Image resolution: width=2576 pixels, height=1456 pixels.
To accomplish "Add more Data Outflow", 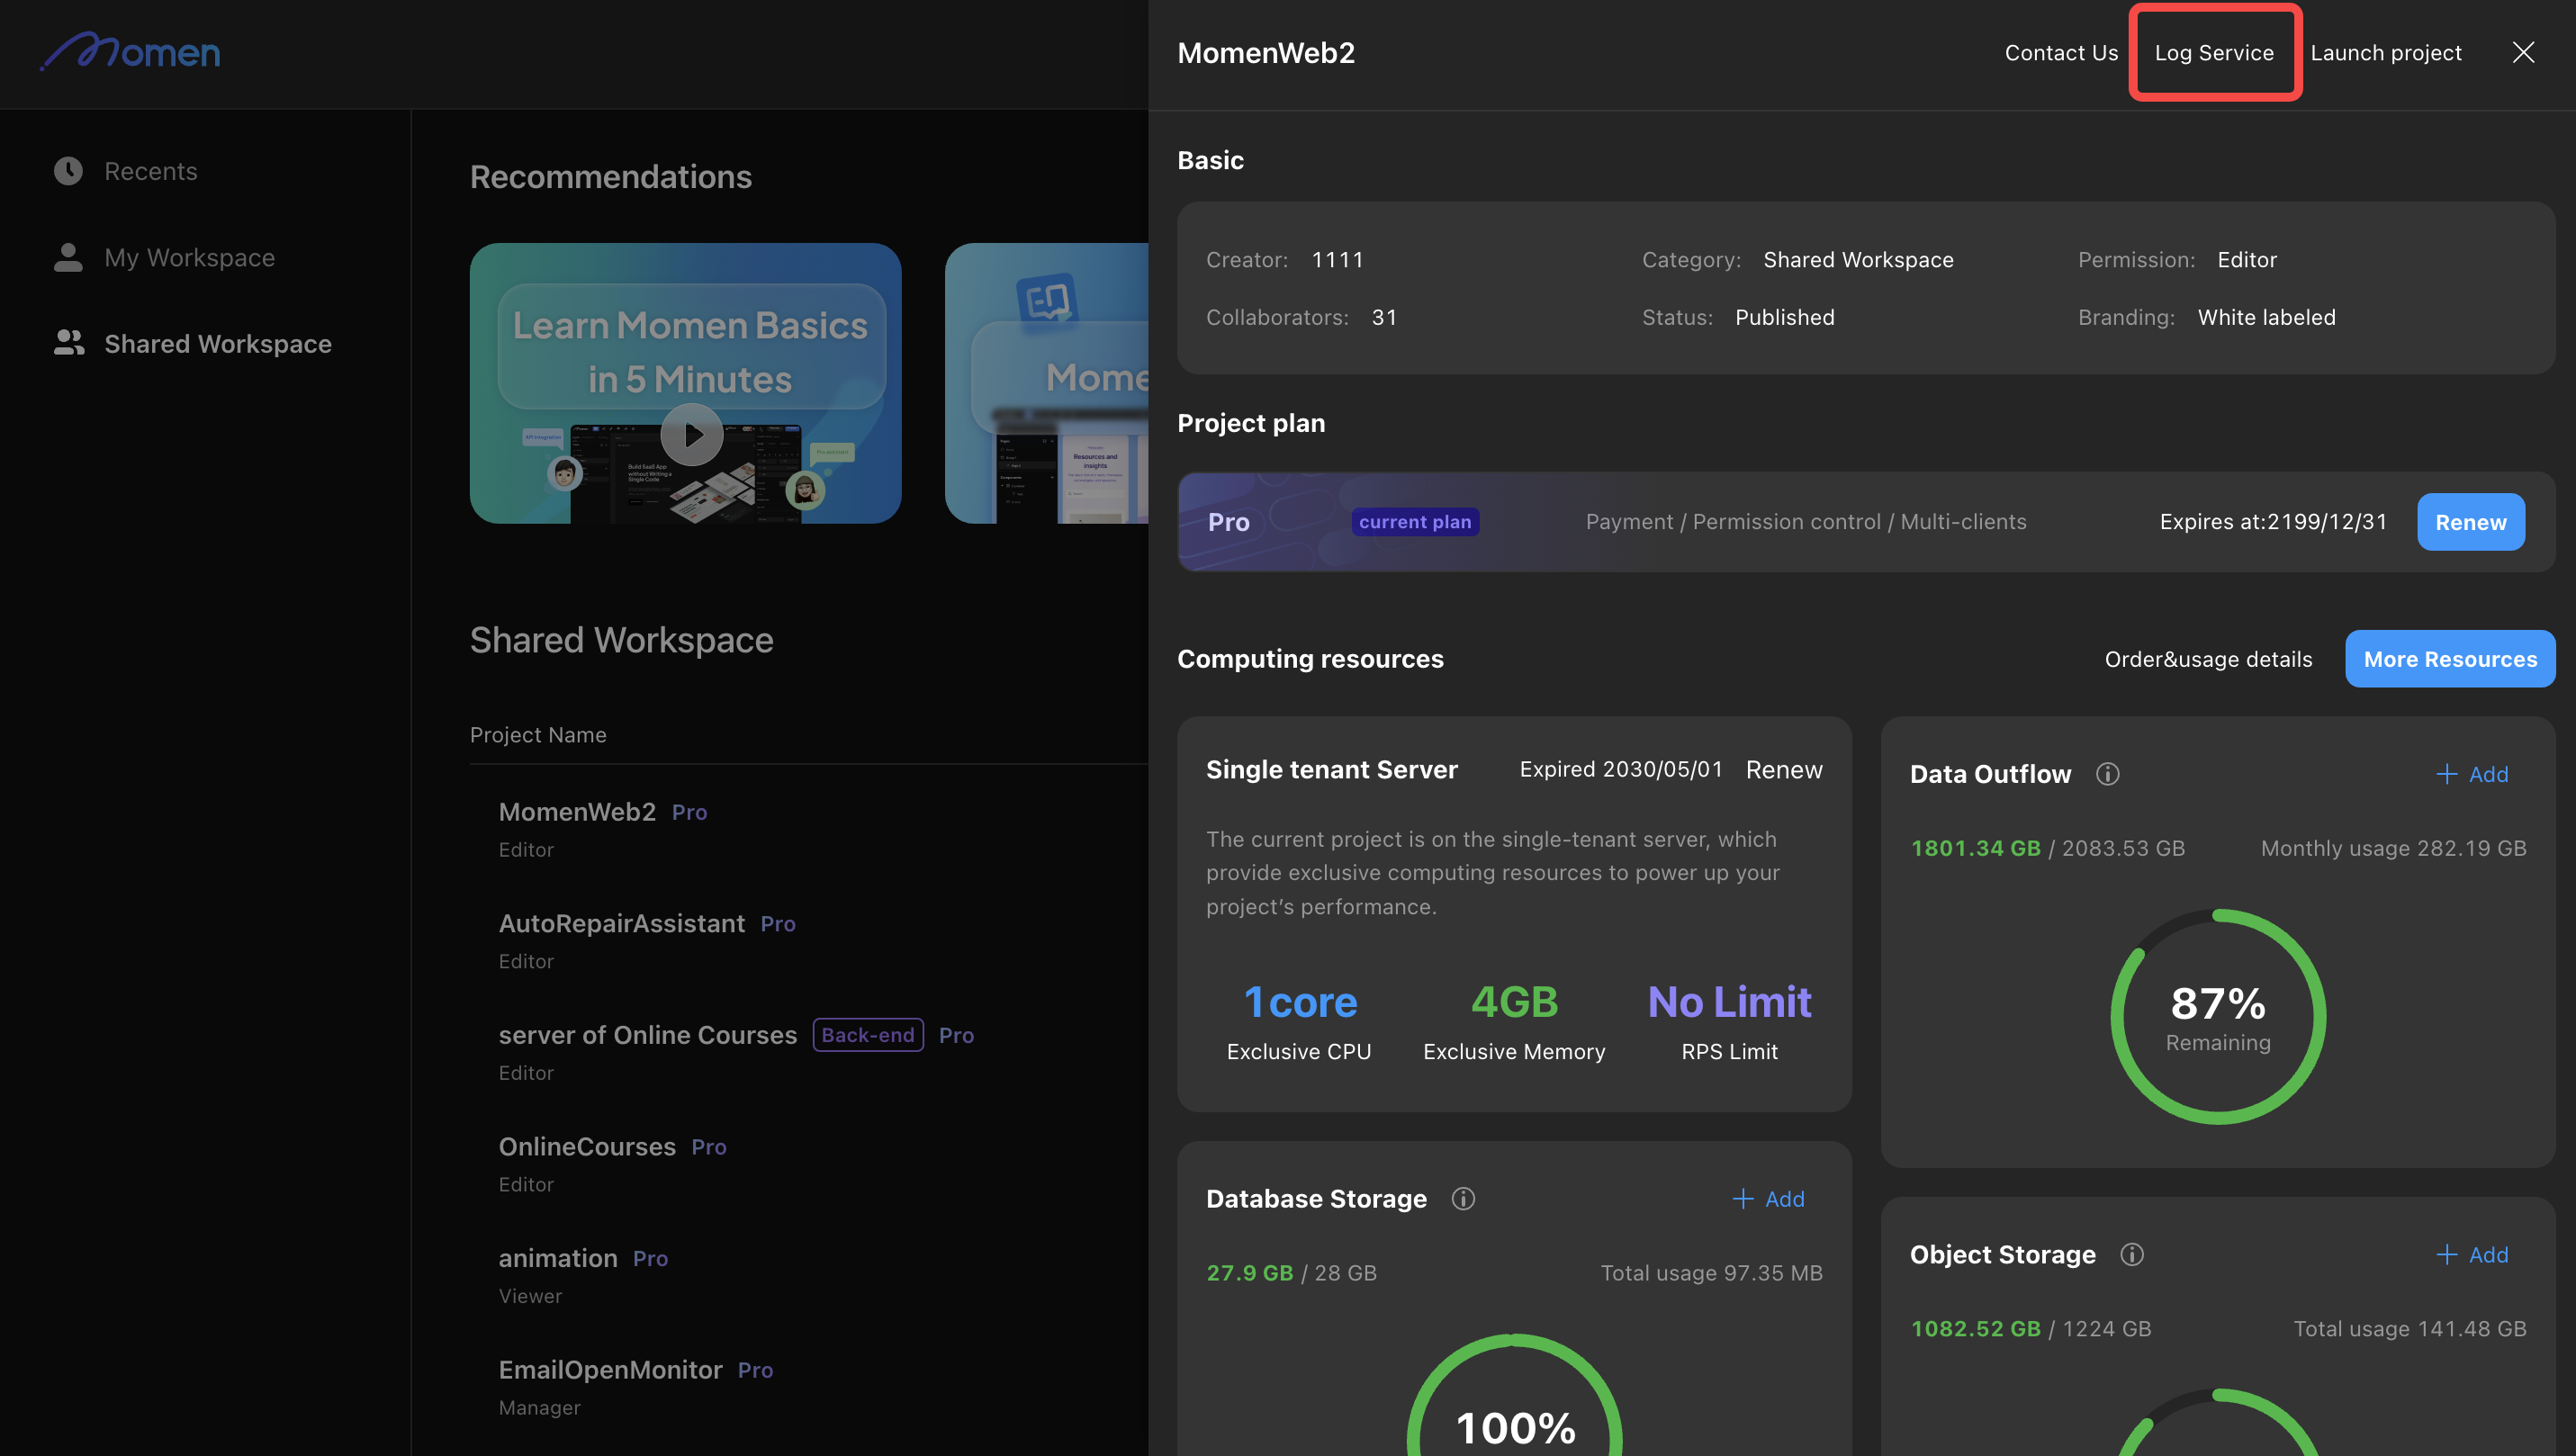I will pyautogui.click(x=2472, y=774).
